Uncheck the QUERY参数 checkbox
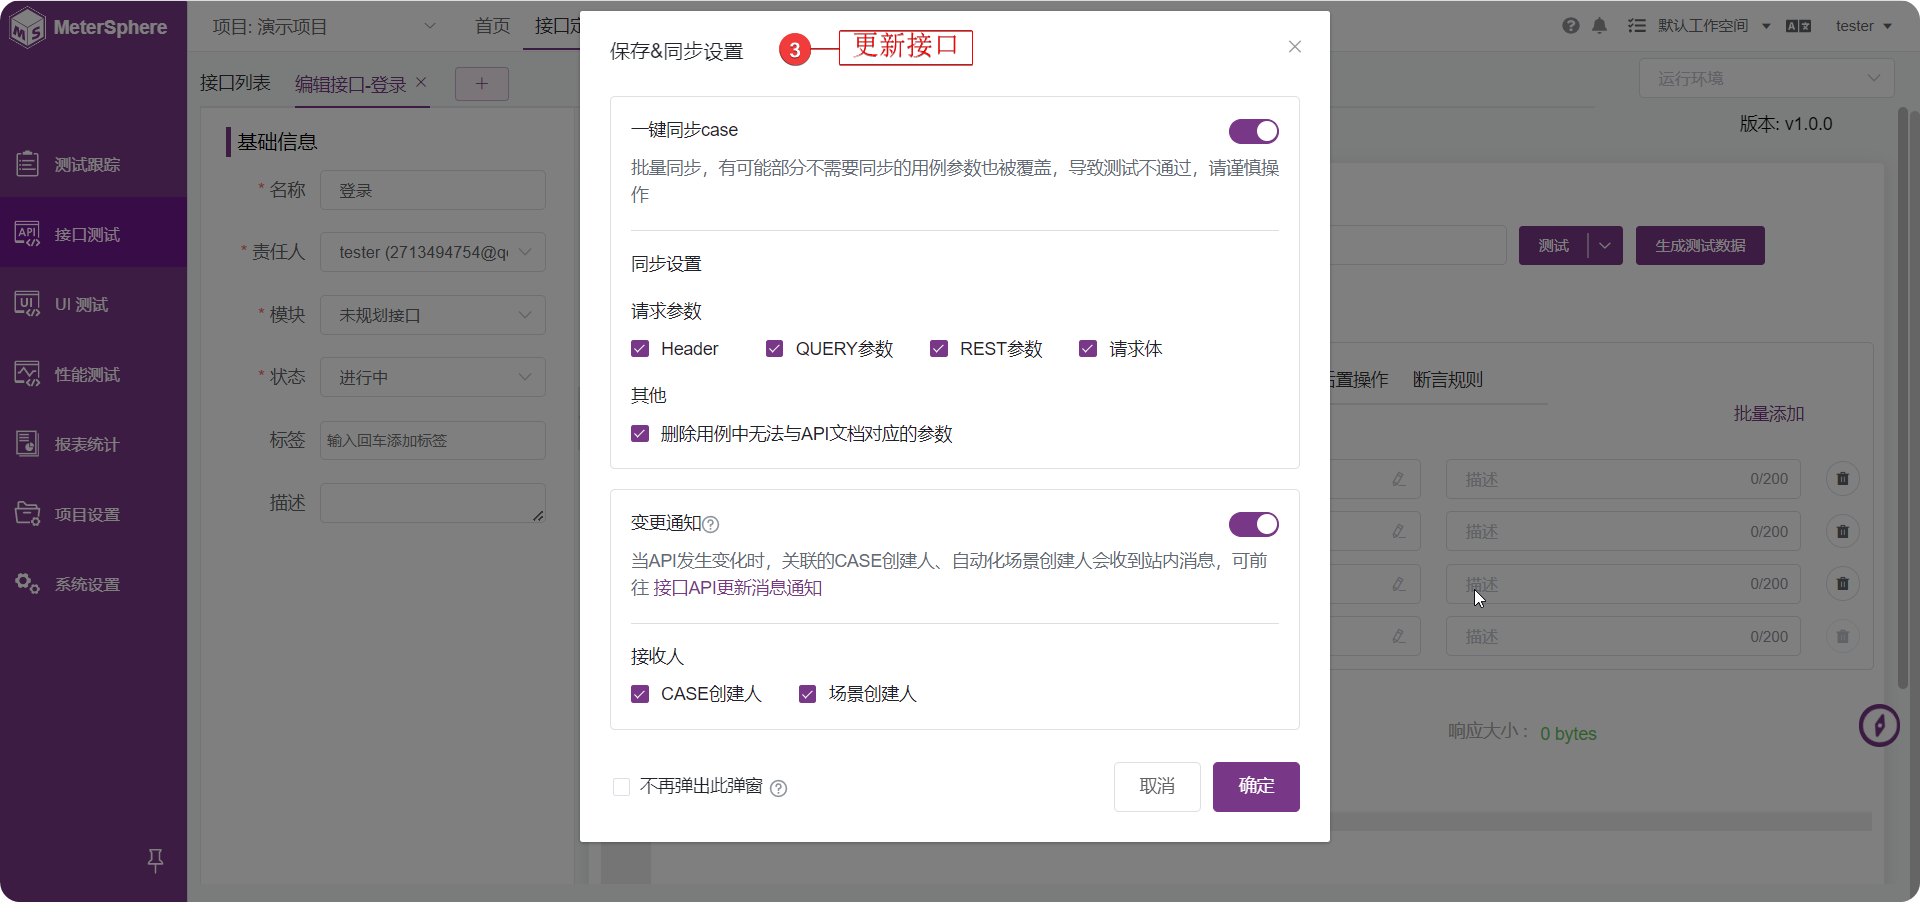The width and height of the screenshot is (1920, 902). (774, 349)
